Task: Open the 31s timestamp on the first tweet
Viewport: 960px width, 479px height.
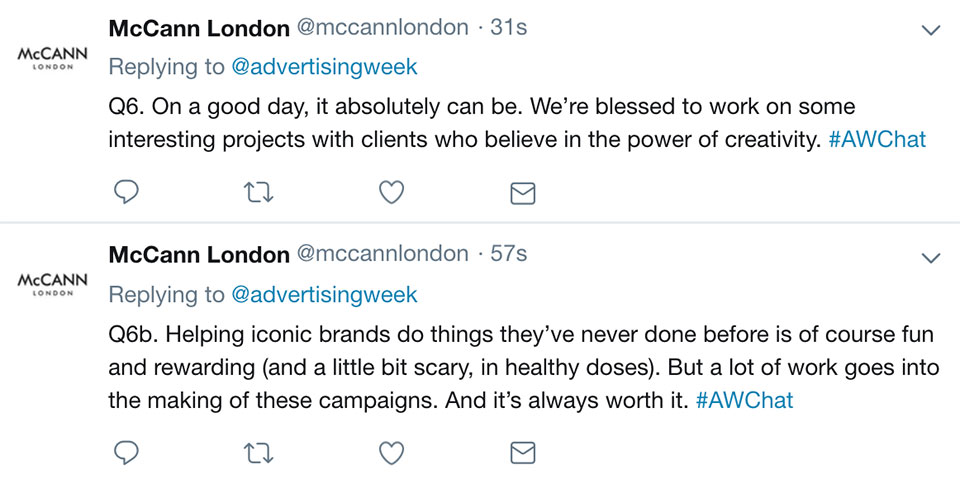Action: pos(509,28)
